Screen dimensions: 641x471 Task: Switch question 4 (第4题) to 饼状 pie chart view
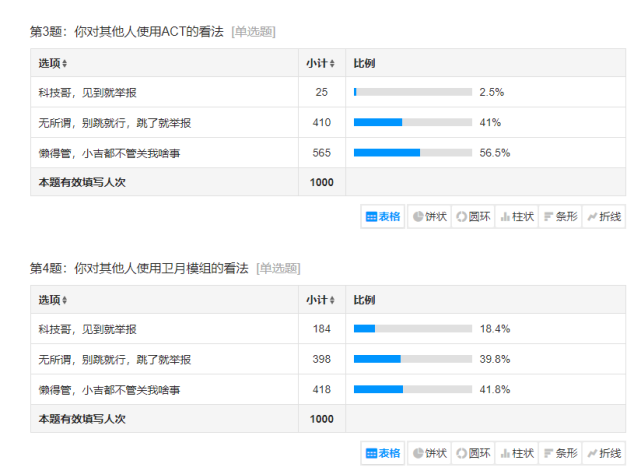pos(429,454)
